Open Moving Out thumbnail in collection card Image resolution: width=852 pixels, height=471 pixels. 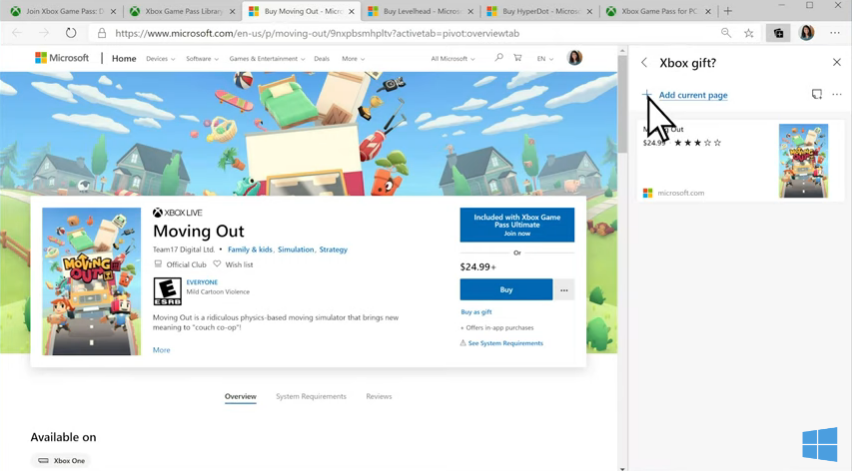[803, 161]
